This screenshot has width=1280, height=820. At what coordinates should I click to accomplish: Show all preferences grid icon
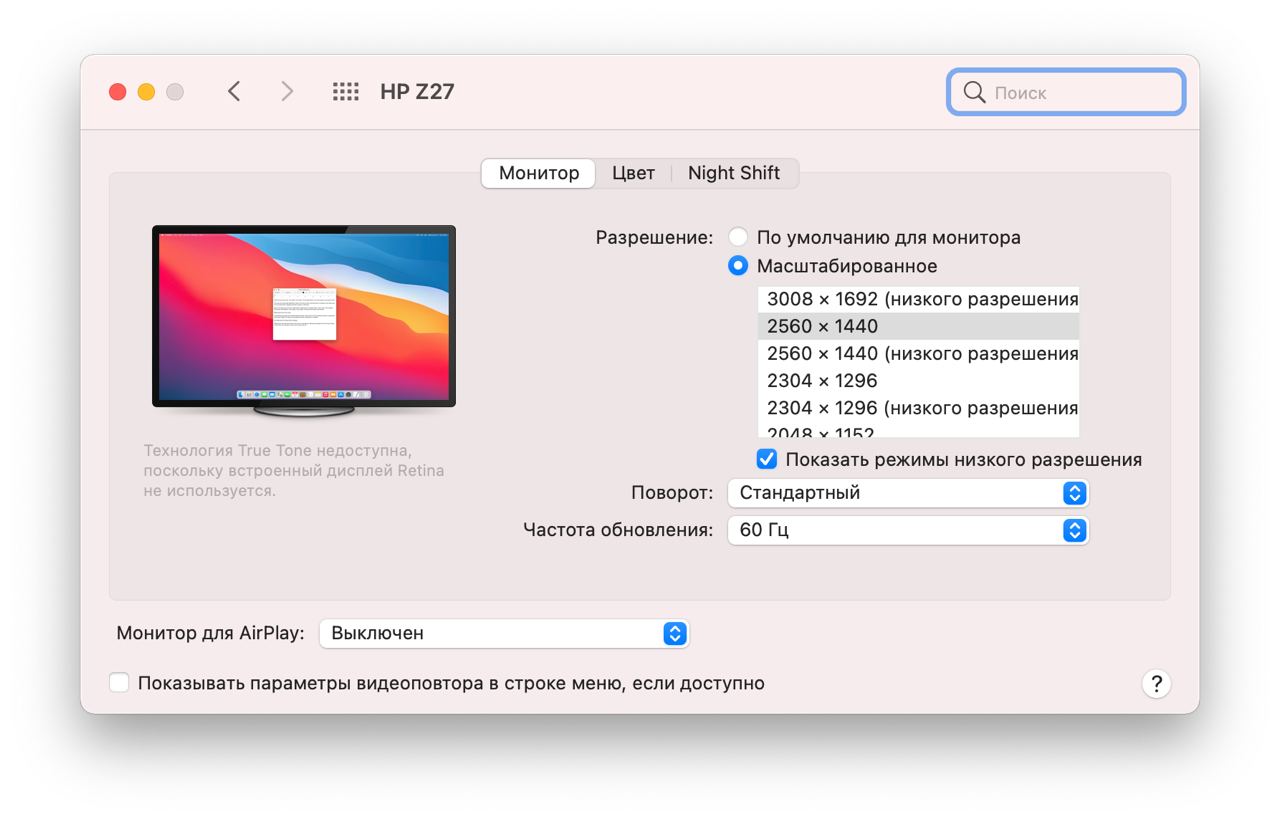pos(345,92)
